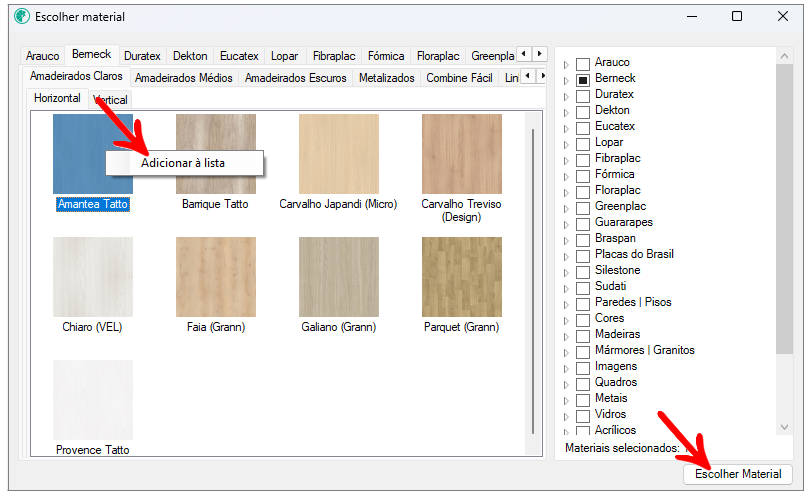Select the Imagens tree label
809x495 pixels.
[616, 366]
